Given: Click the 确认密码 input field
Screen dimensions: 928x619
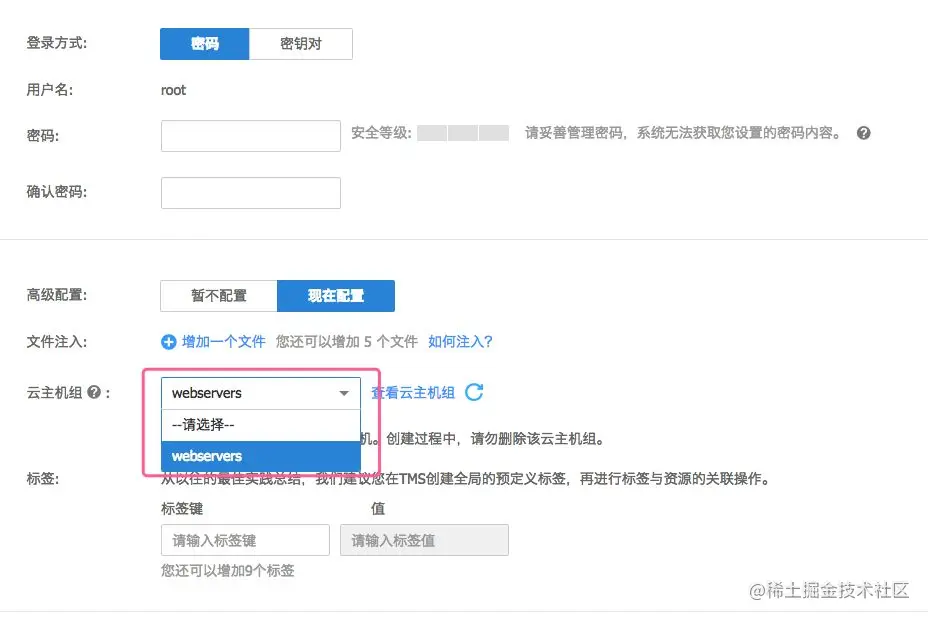Looking at the screenshot, I should 251,193.
